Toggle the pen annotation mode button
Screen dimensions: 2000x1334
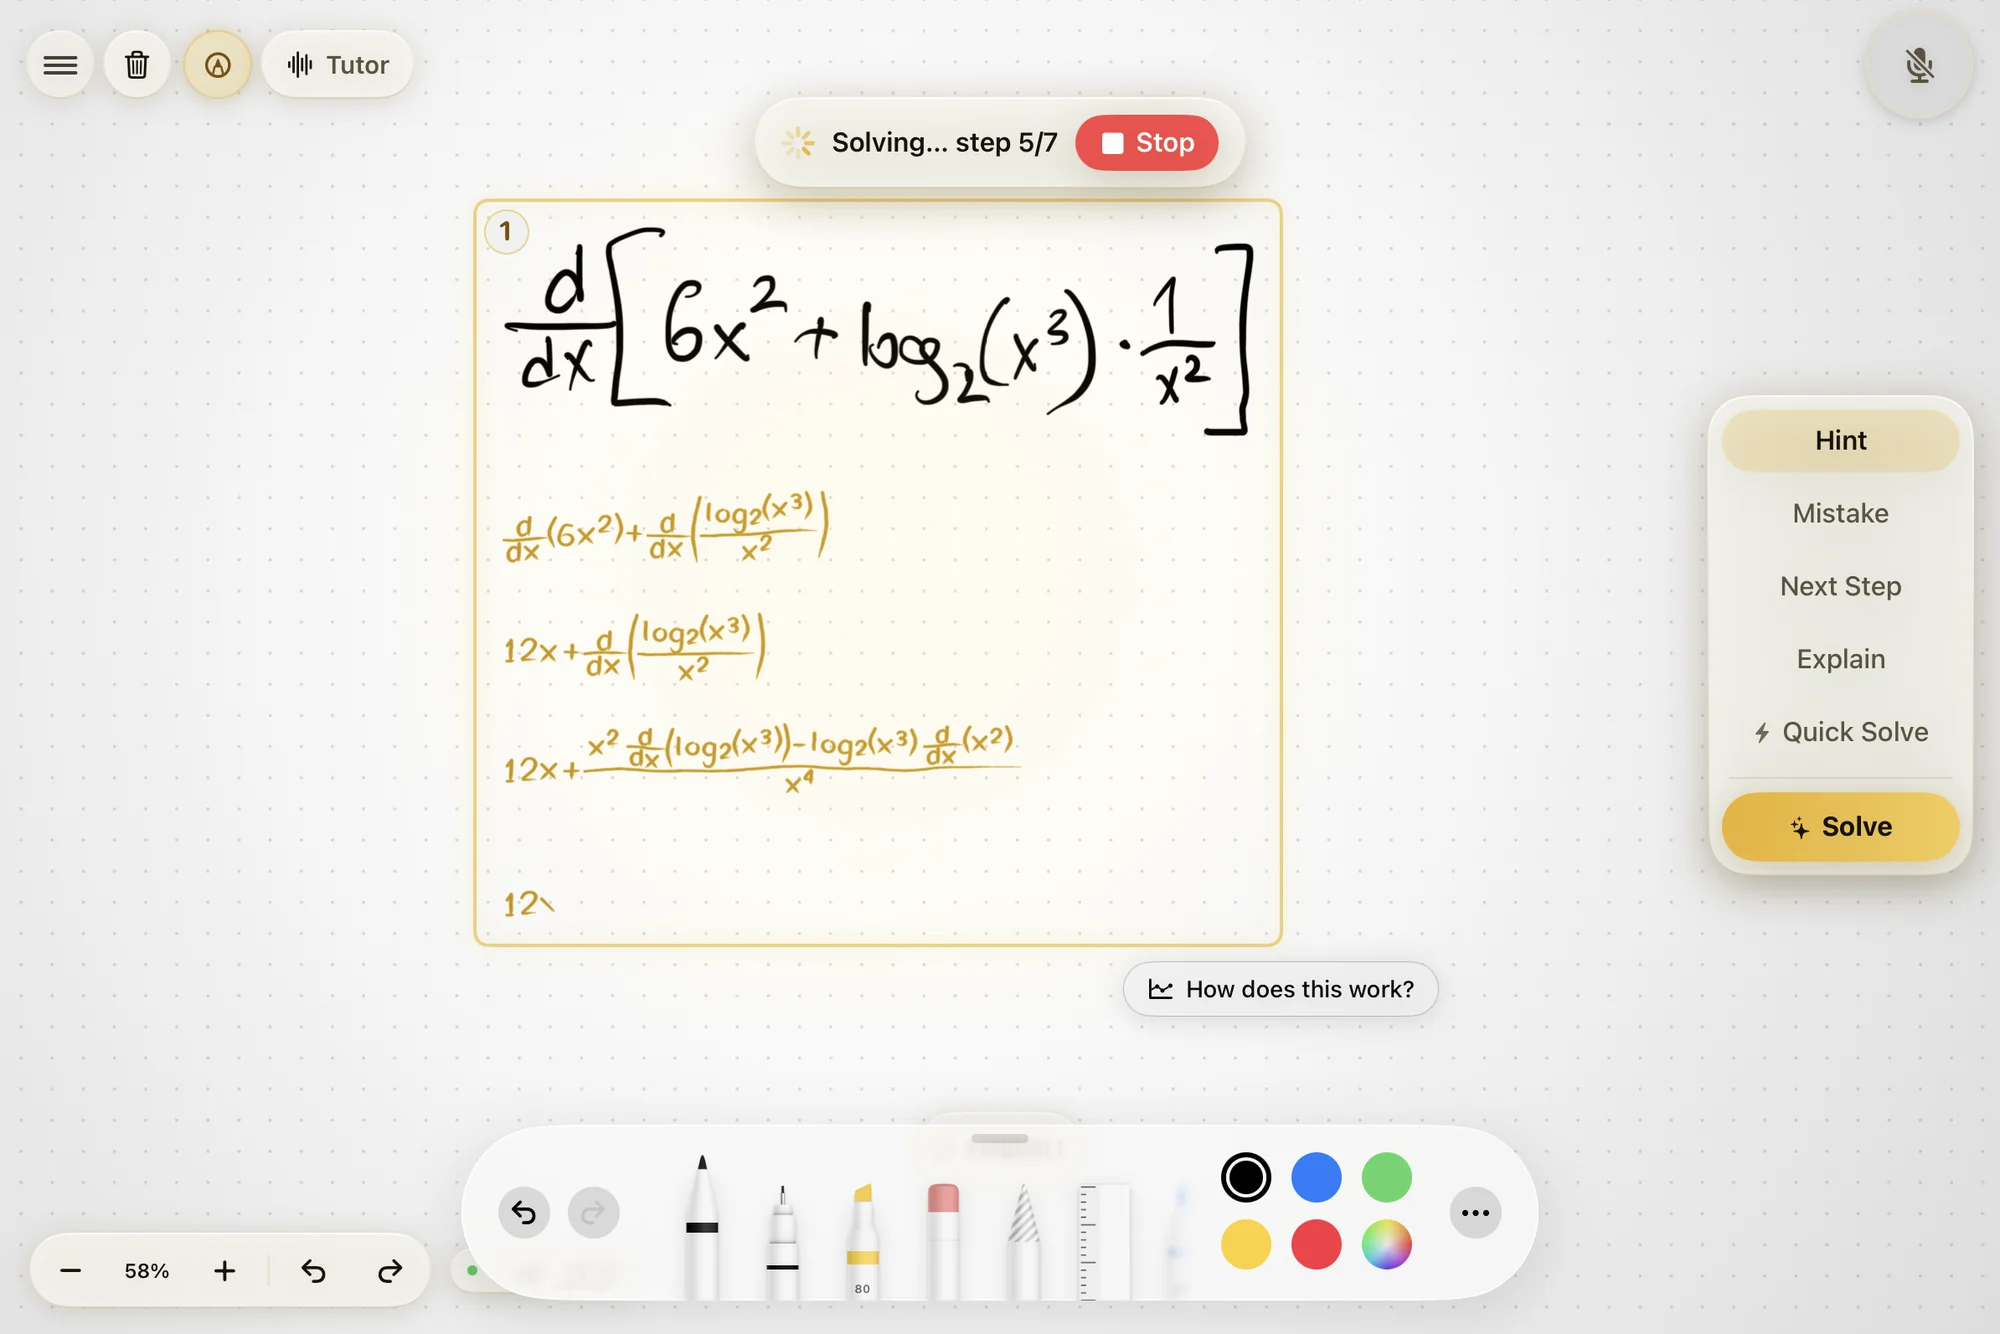[217, 65]
